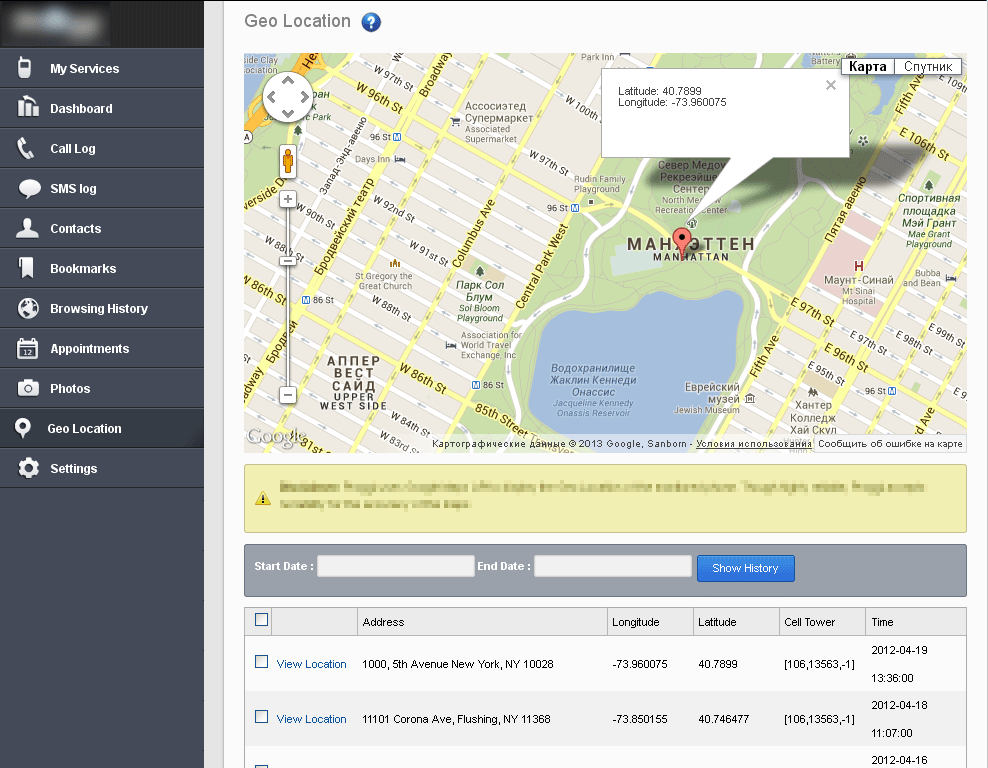988x768 pixels.
Task: Pan the map left with arrow
Action: (x=272, y=97)
